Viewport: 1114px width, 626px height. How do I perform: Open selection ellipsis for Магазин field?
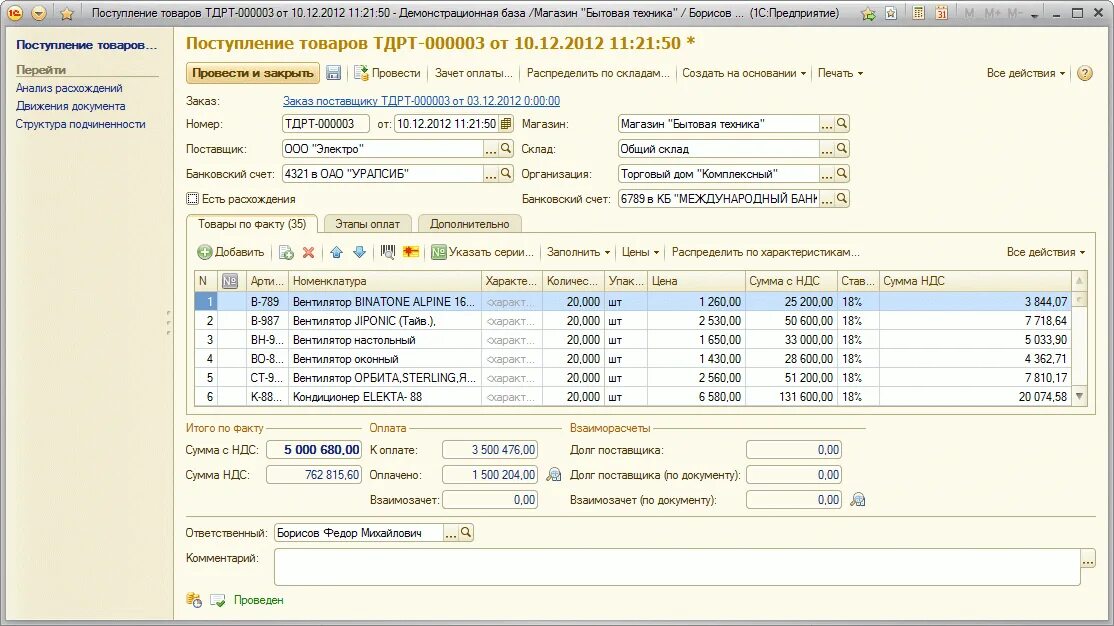tap(826, 124)
